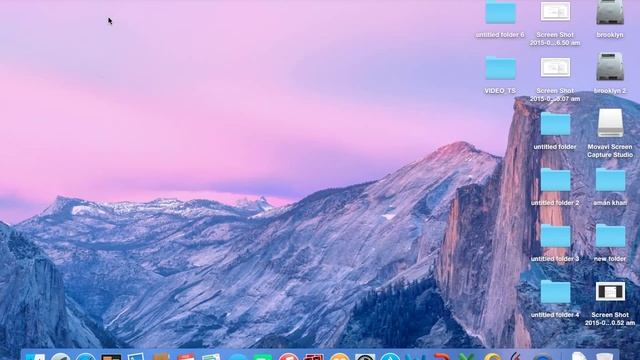Select the Screen Shot file ending 6.50 am
Screen dimensions: 640x360
point(555,11)
